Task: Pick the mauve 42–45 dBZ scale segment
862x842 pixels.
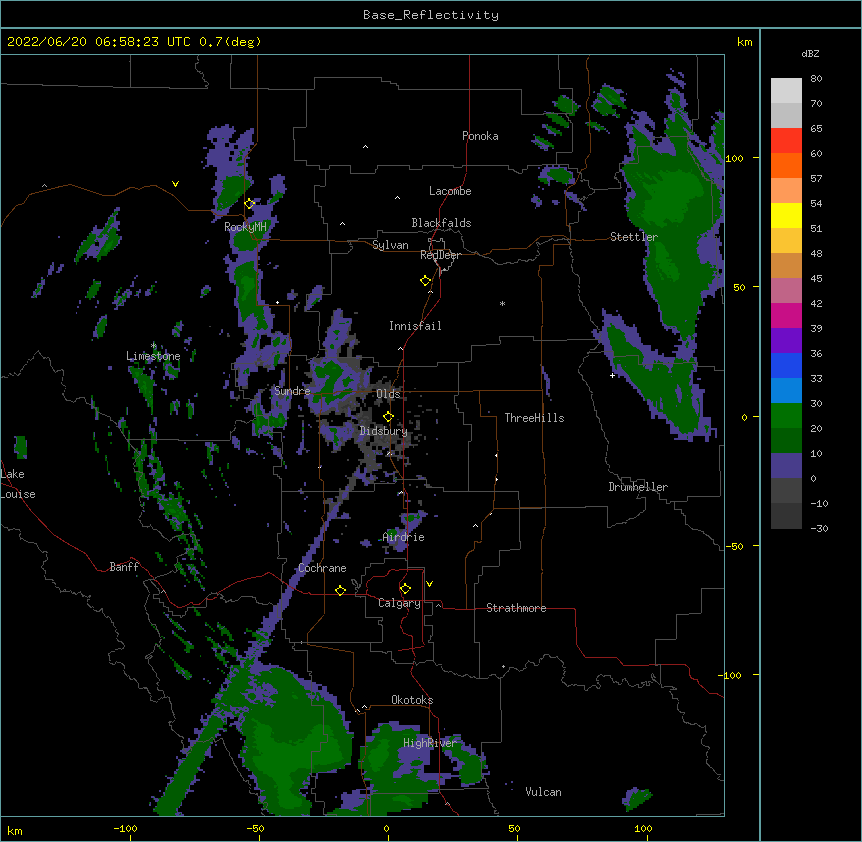Action: [x=786, y=291]
